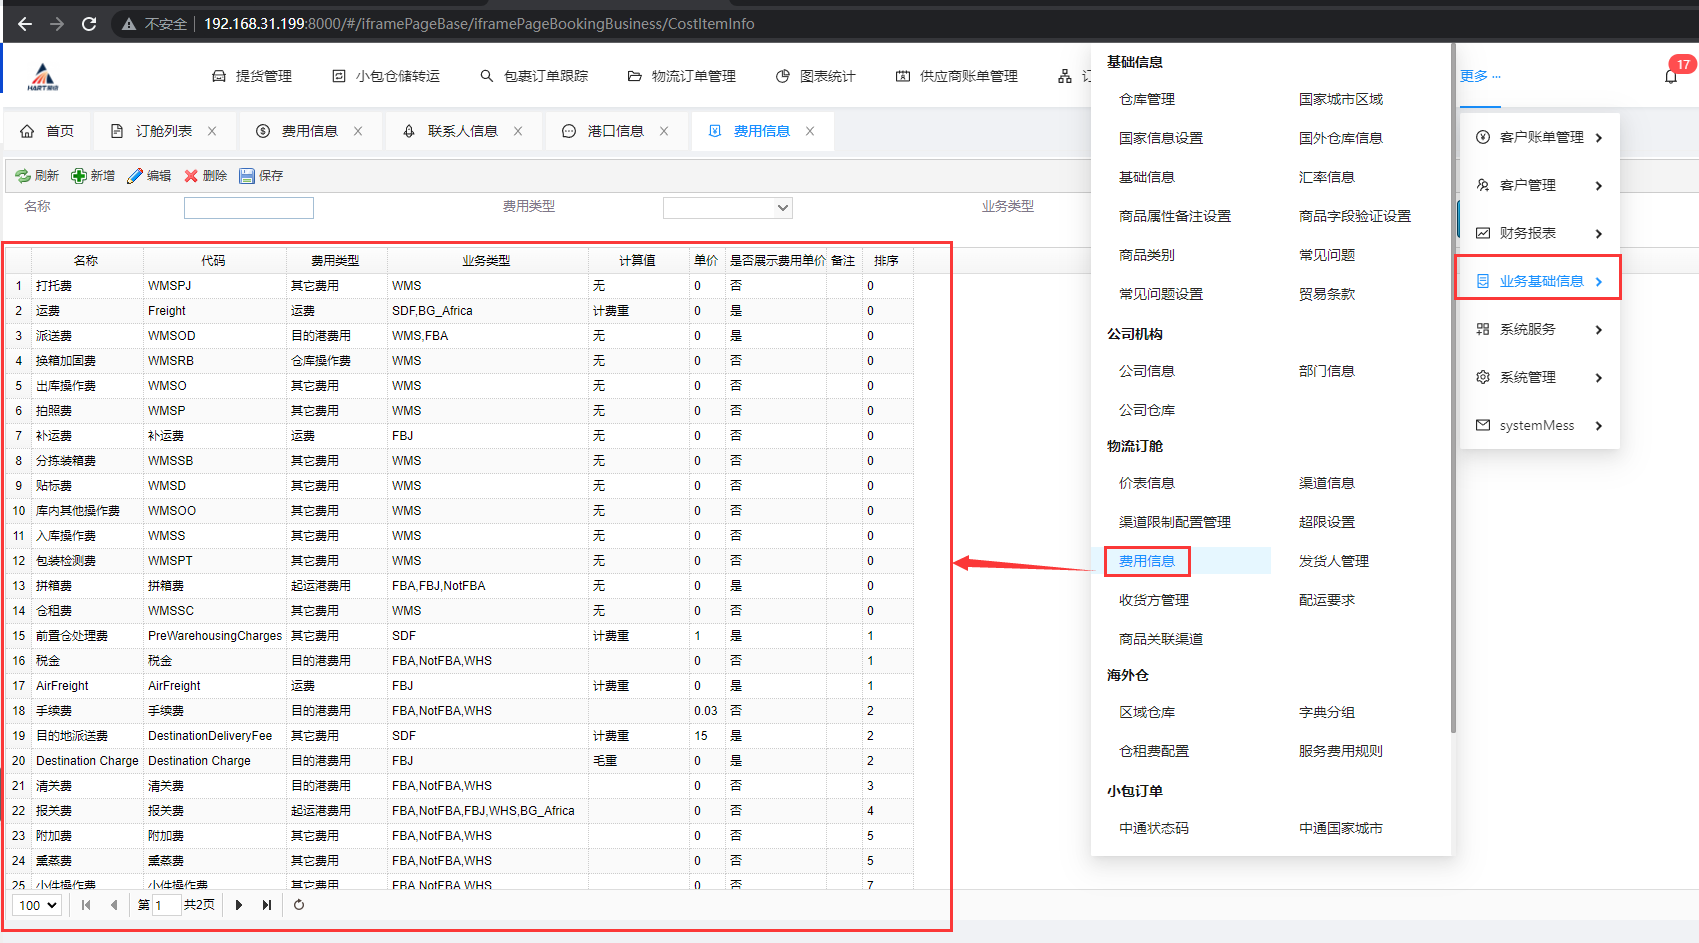This screenshot has width=1699, height=943.
Task: Click the green refresh (刷新) toolbar icon
Action: (x=23, y=176)
